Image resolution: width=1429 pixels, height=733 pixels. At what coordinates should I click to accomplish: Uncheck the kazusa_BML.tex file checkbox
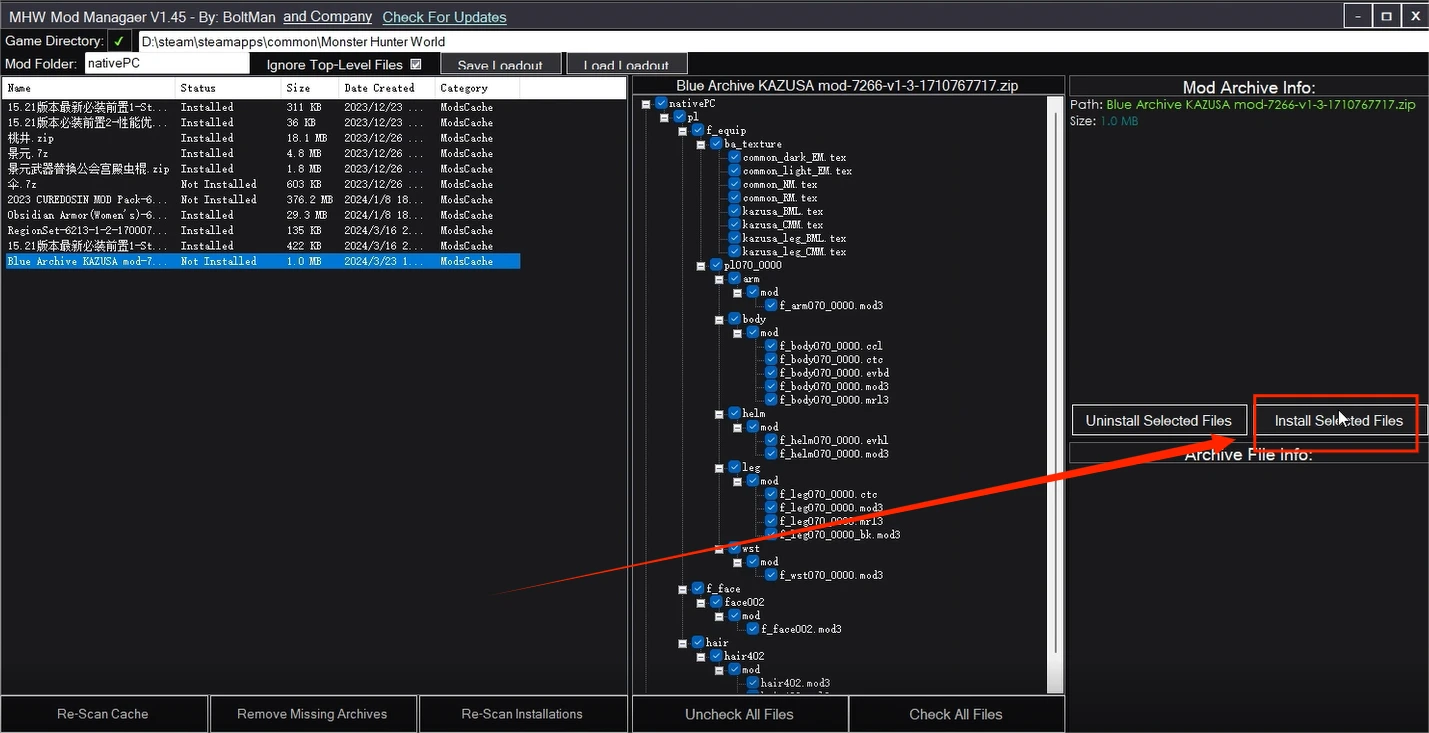734,211
